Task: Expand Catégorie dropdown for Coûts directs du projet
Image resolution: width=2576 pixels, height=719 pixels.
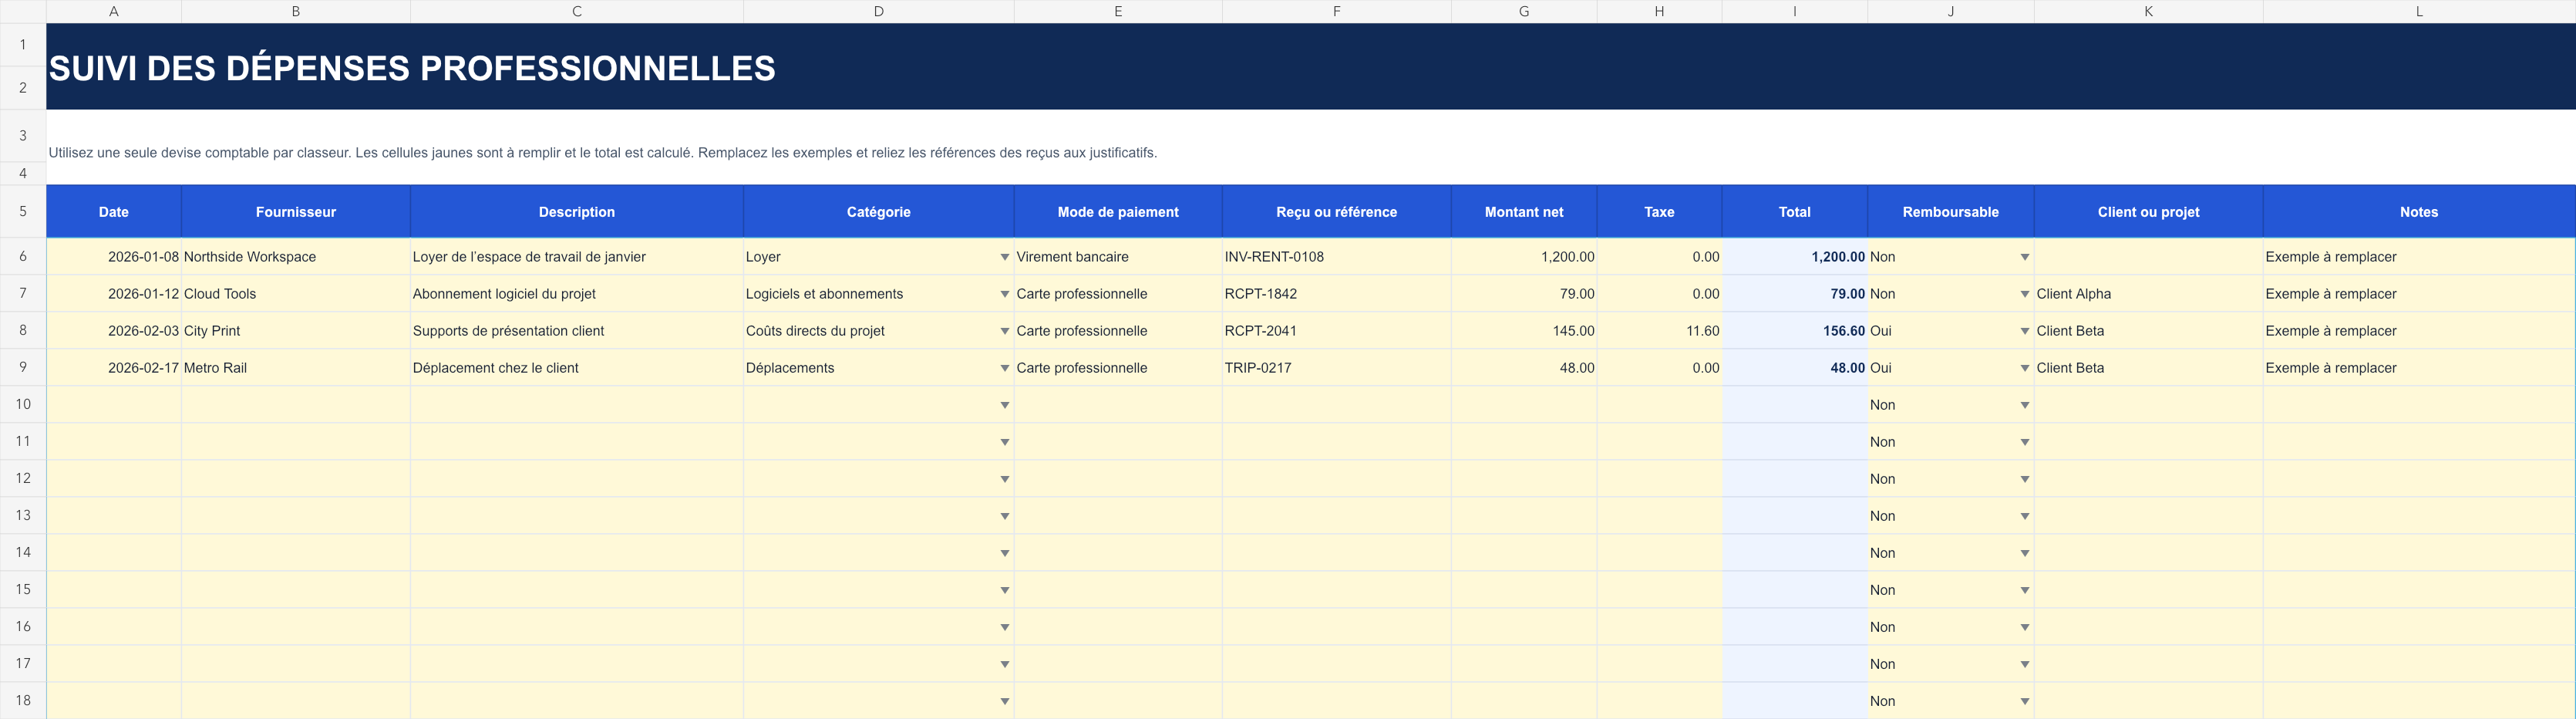Action: coord(1004,331)
